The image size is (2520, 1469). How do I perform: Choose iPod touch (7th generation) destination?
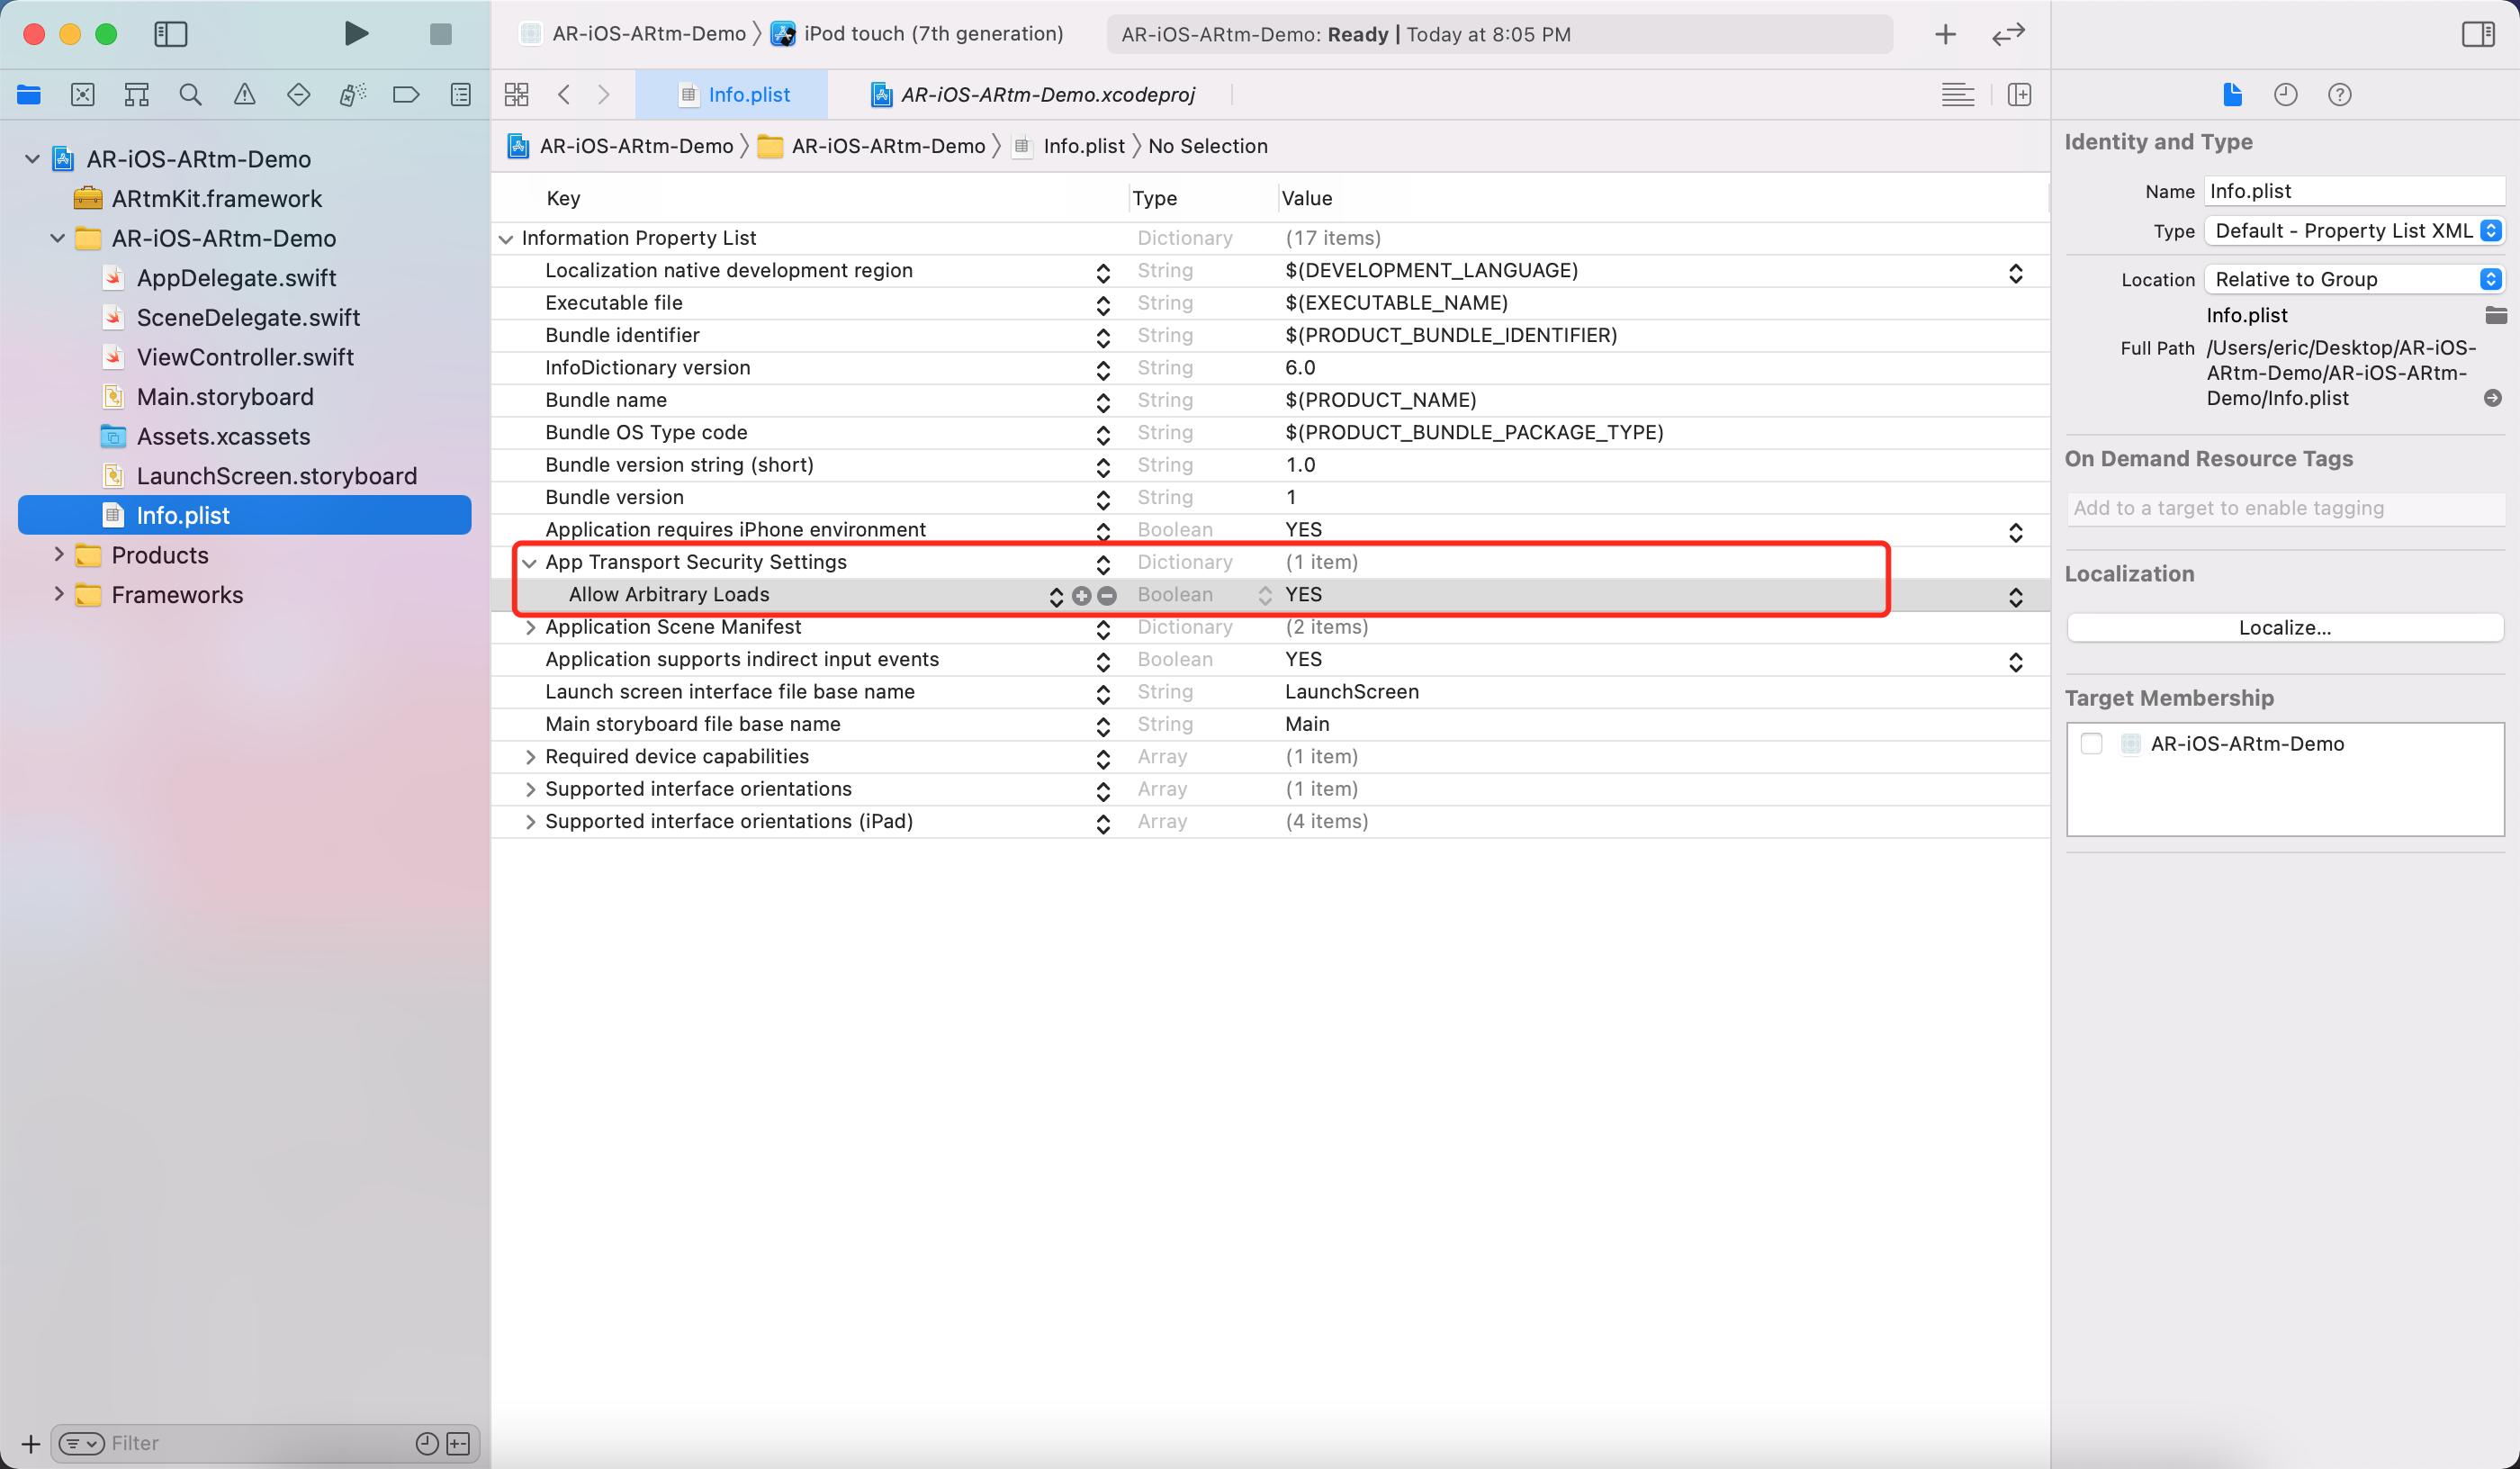click(x=918, y=34)
